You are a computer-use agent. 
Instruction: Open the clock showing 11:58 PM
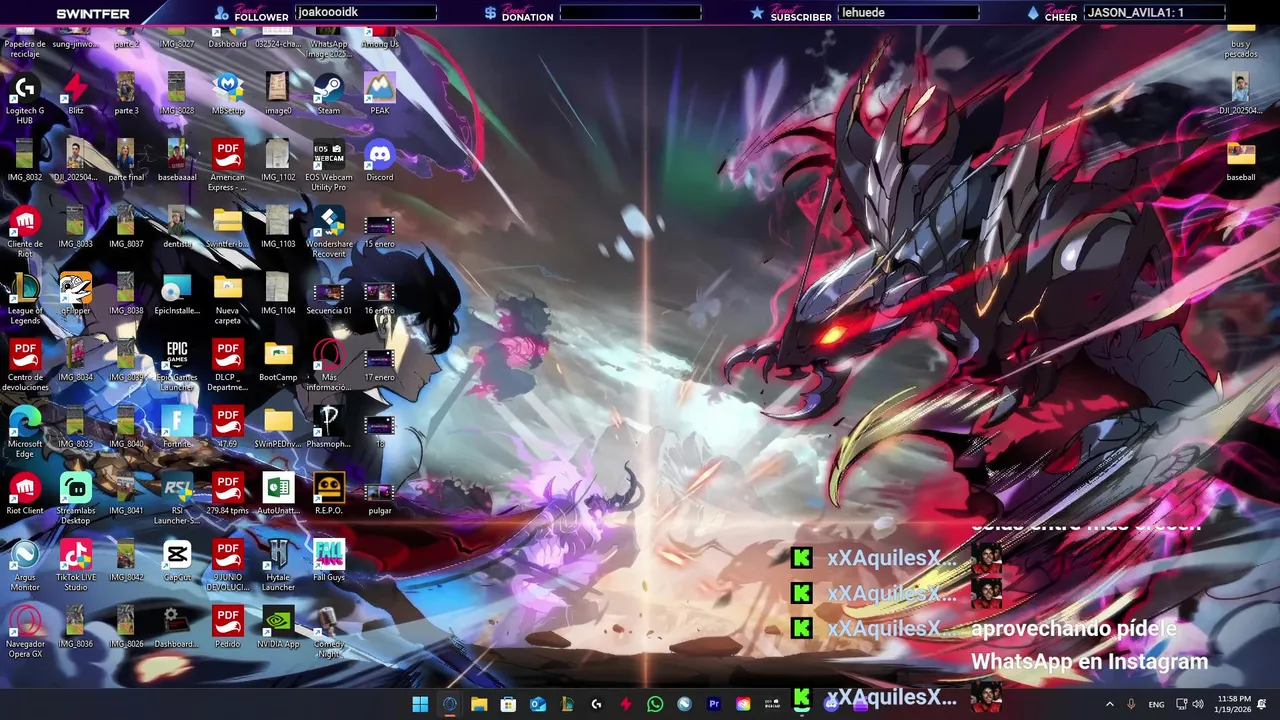(1233, 704)
